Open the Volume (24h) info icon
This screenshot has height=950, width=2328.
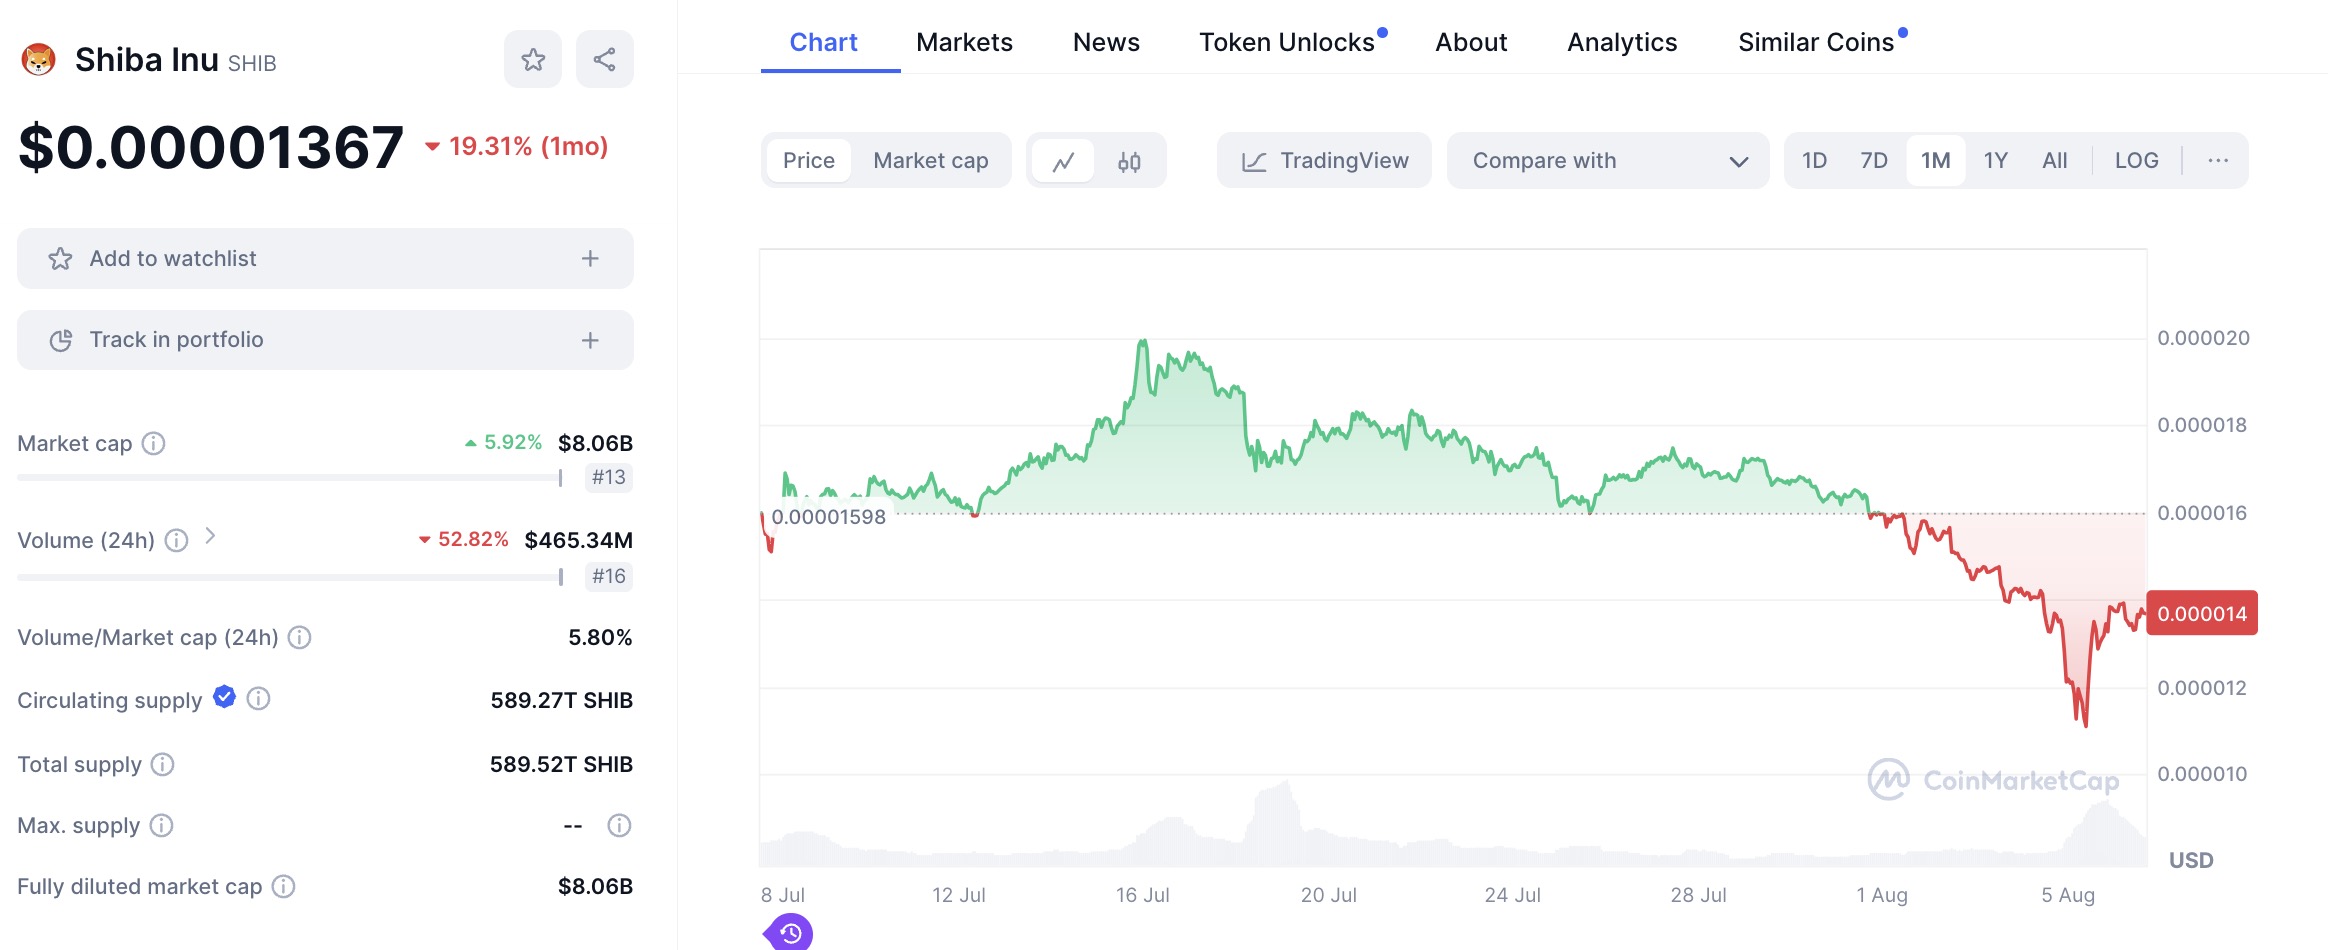pos(176,541)
